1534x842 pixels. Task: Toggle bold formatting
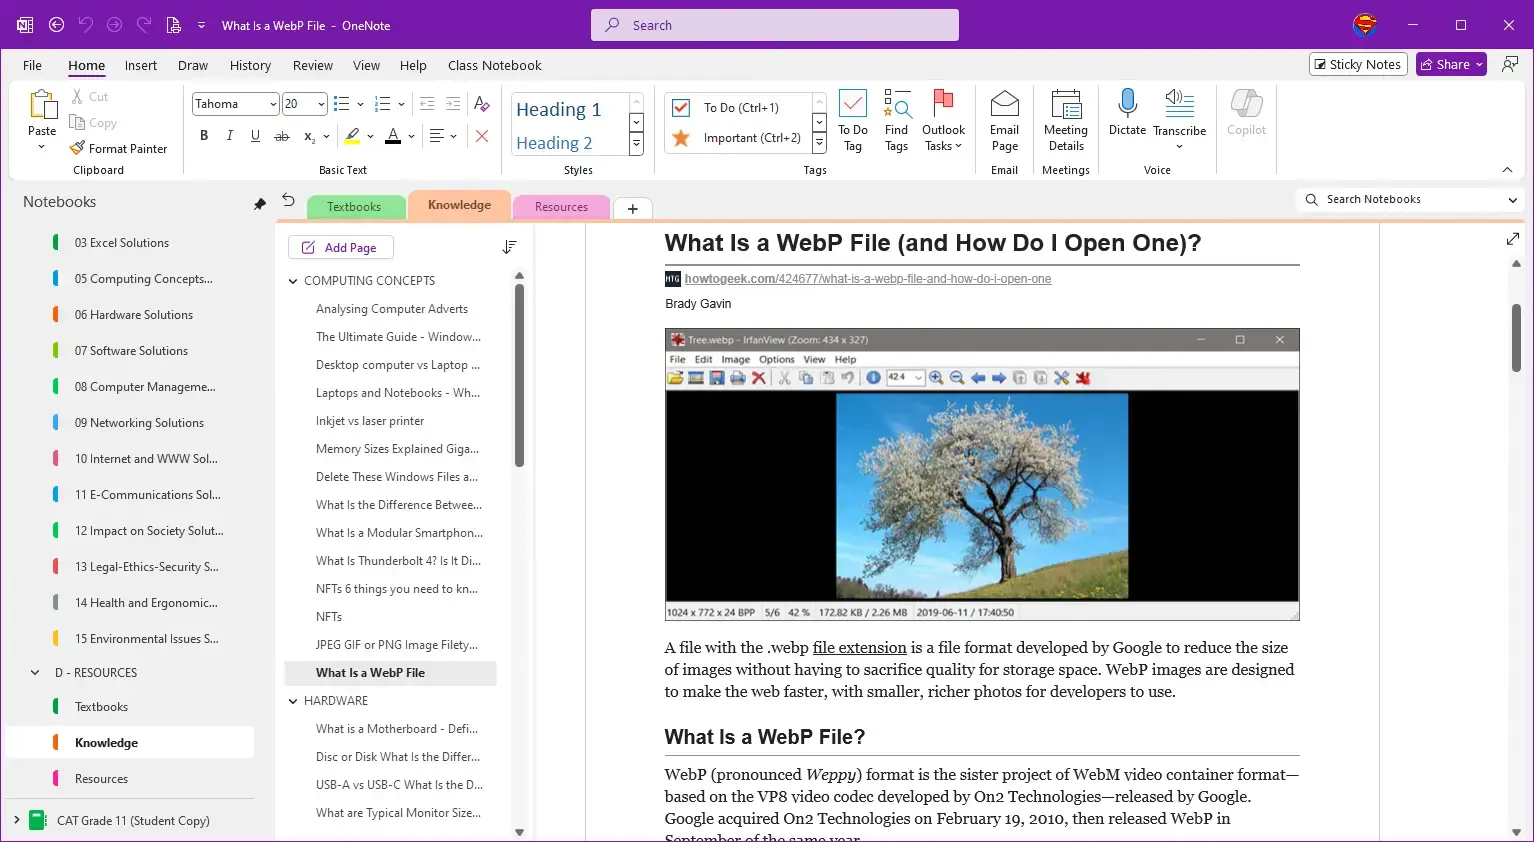coord(204,136)
